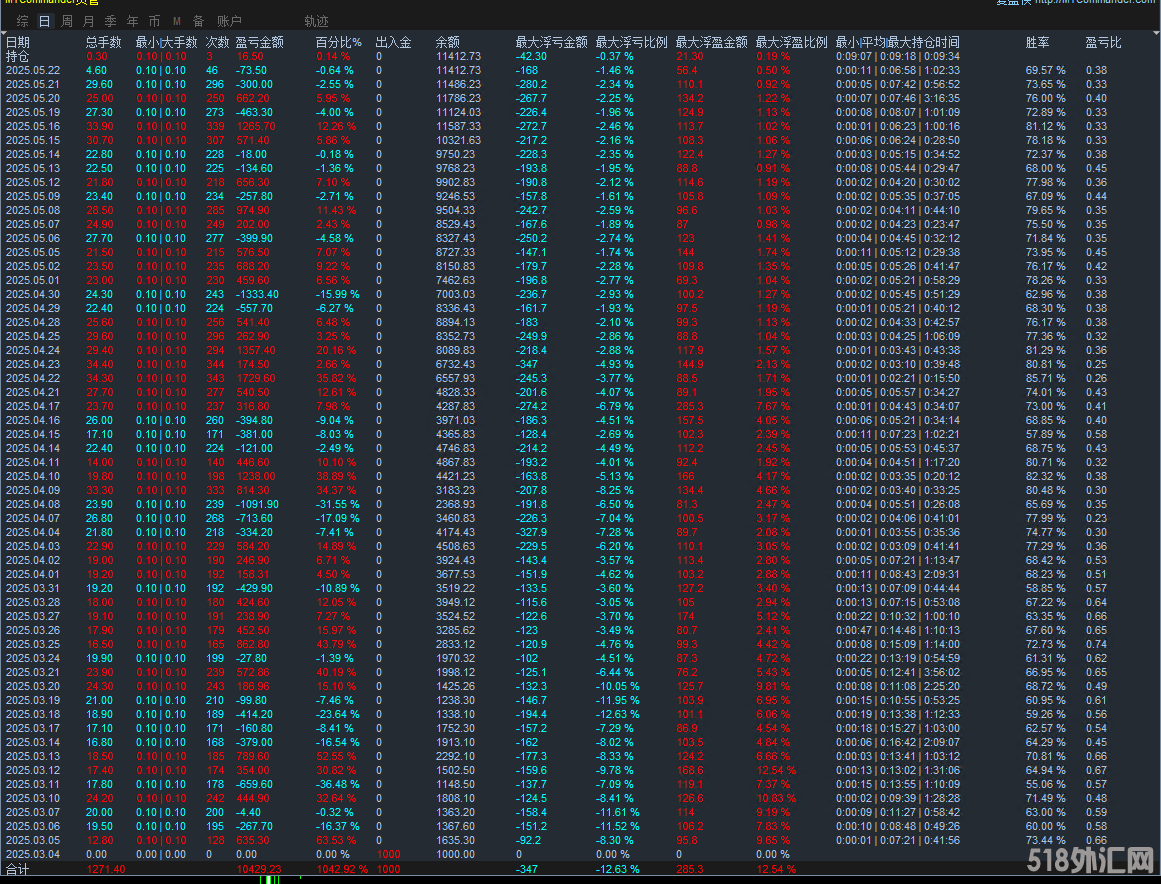Sort by the 胜率 column header
Viewport: 1161px width, 884px height.
point(1038,43)
